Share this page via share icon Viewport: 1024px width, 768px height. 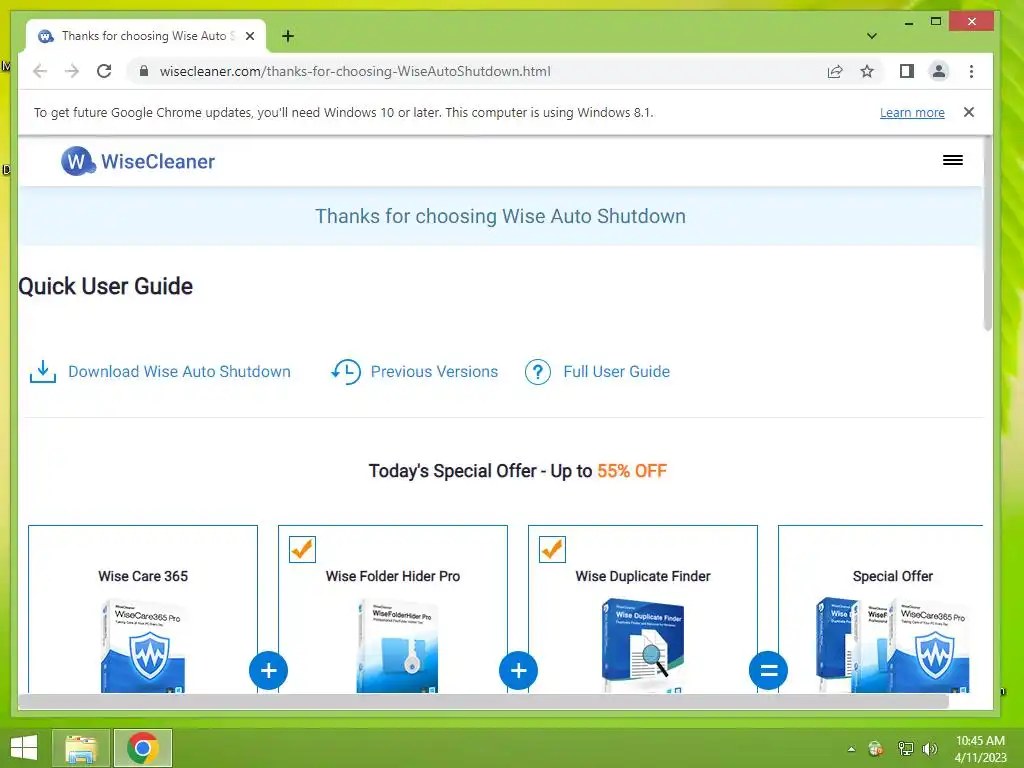pyautogui.click(x=835, y=71)
